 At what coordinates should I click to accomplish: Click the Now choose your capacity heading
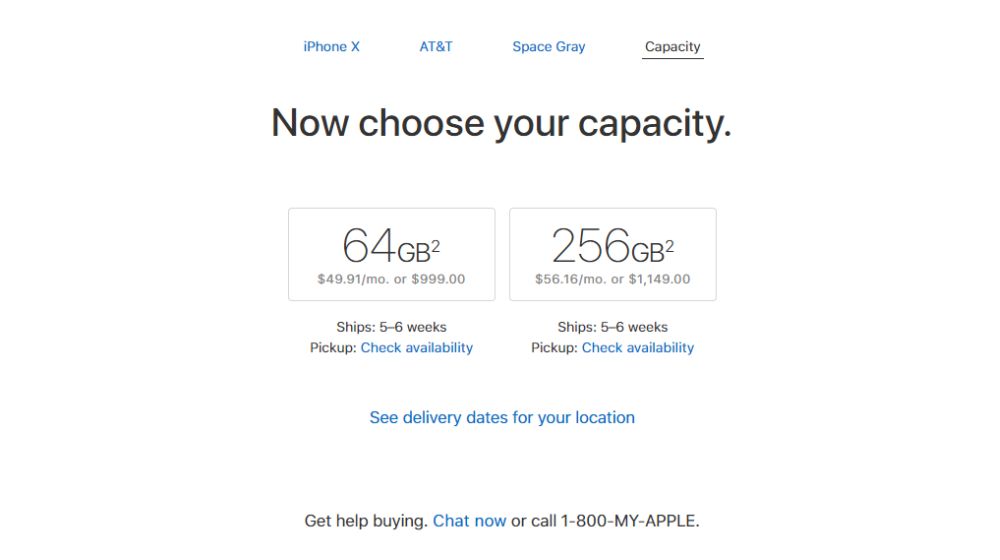click(501, 123)
